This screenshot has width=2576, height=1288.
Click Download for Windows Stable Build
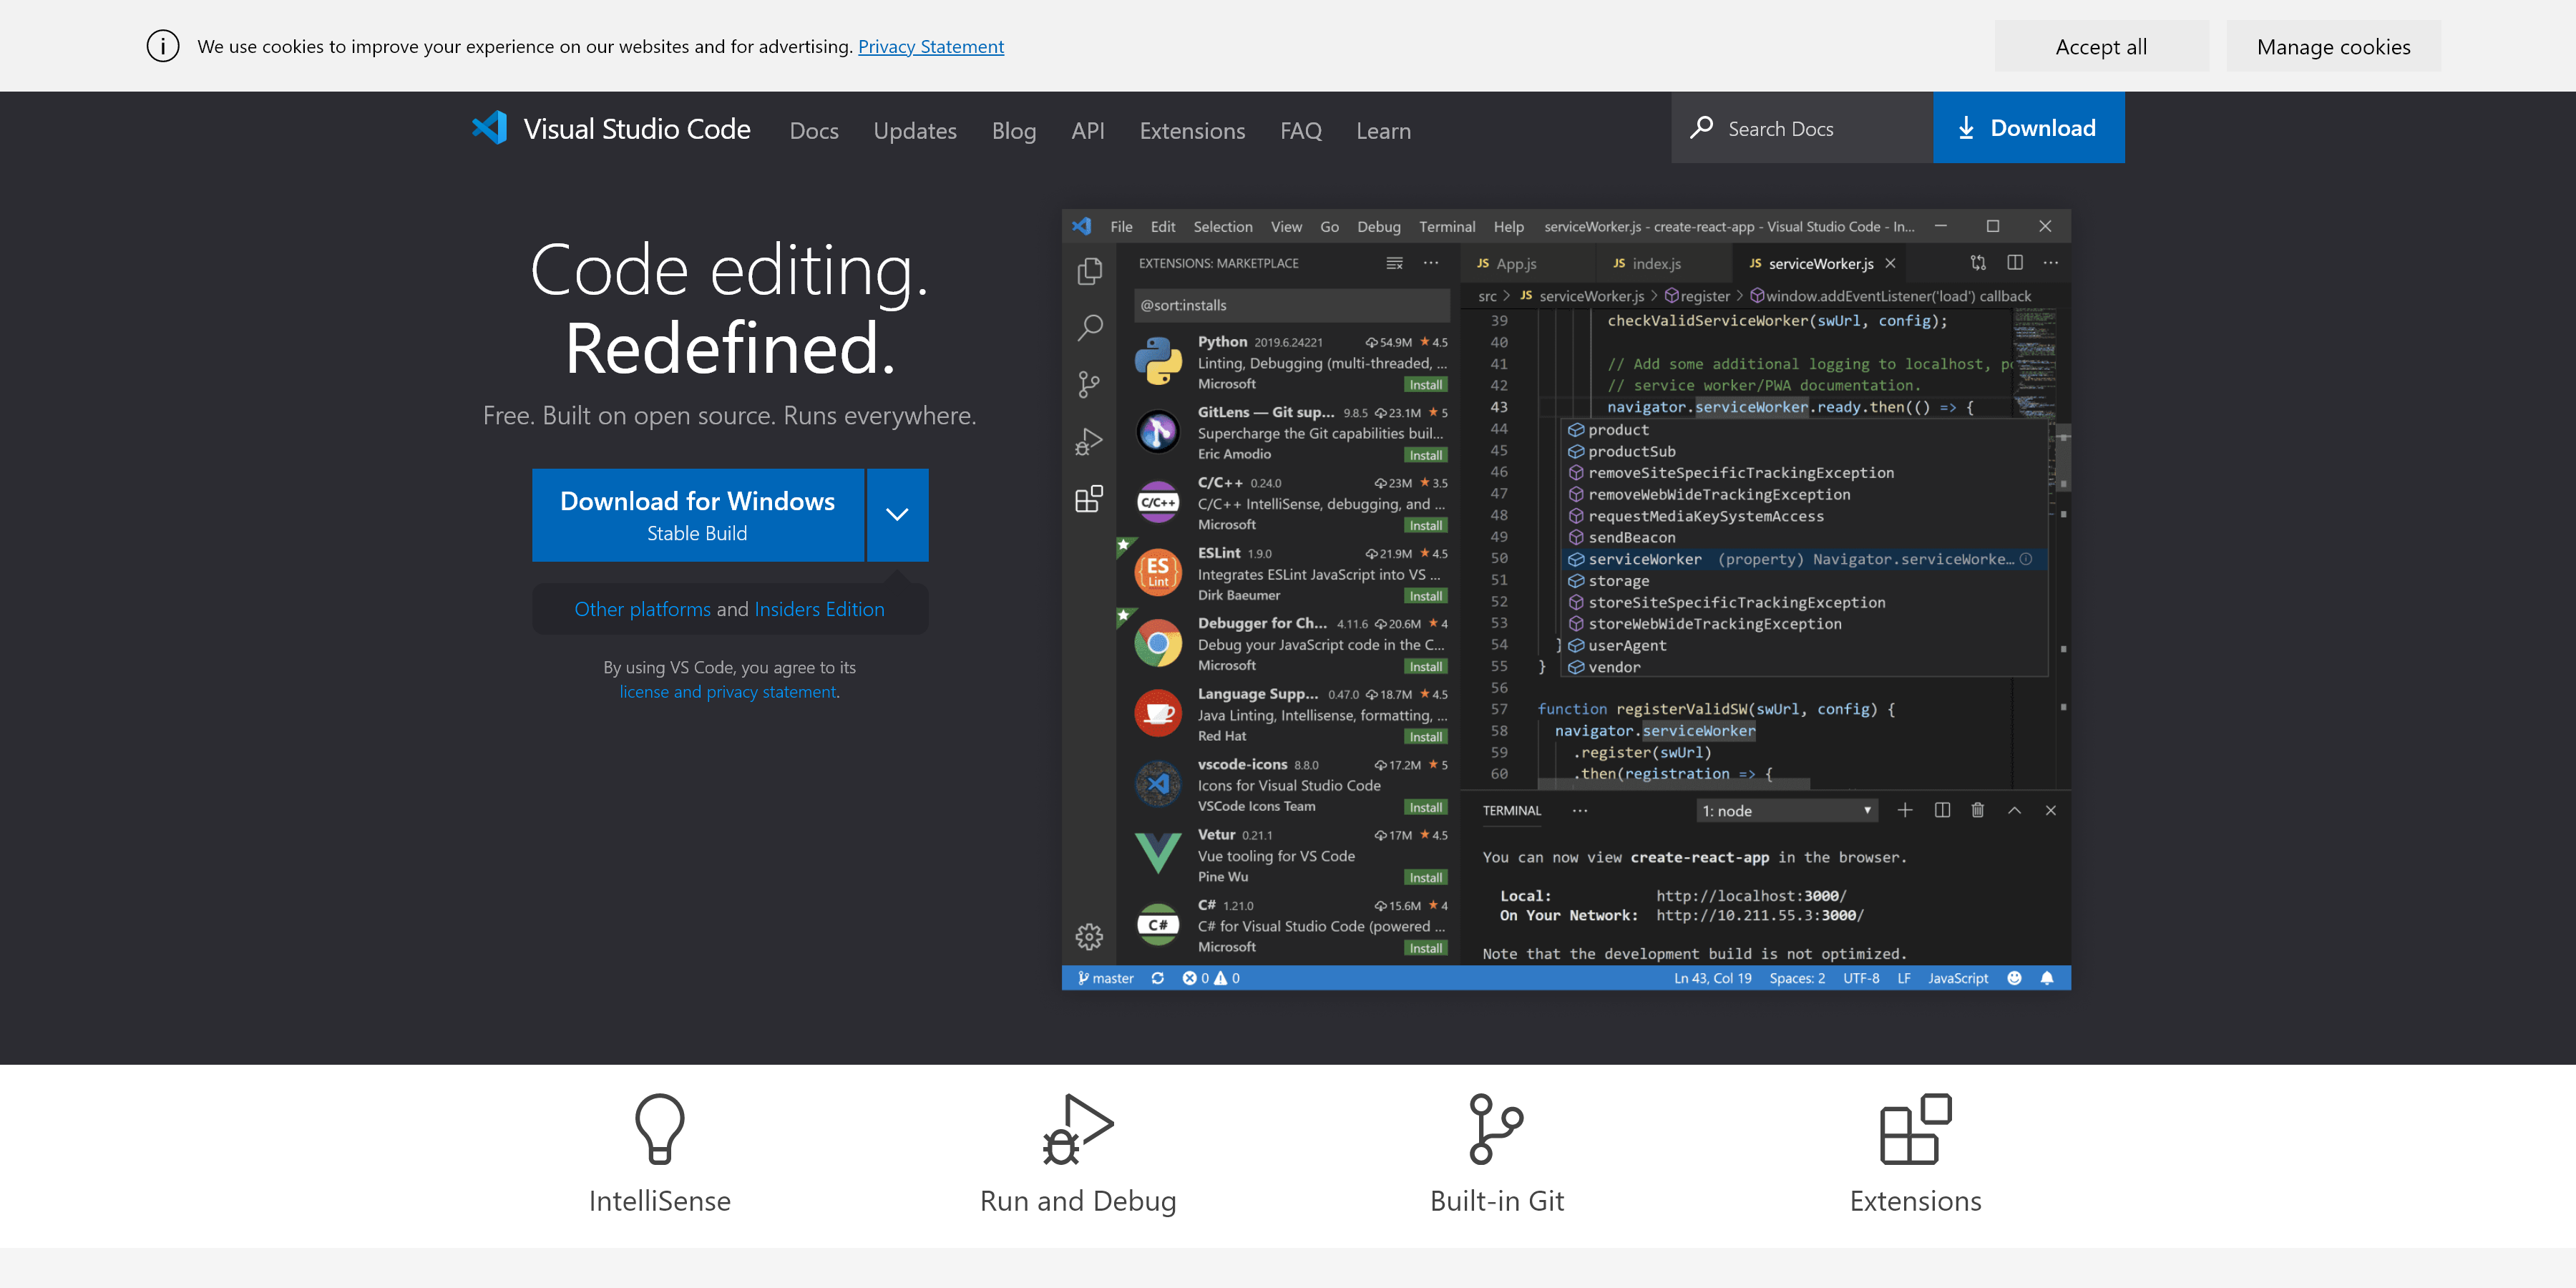click(697, 514)
